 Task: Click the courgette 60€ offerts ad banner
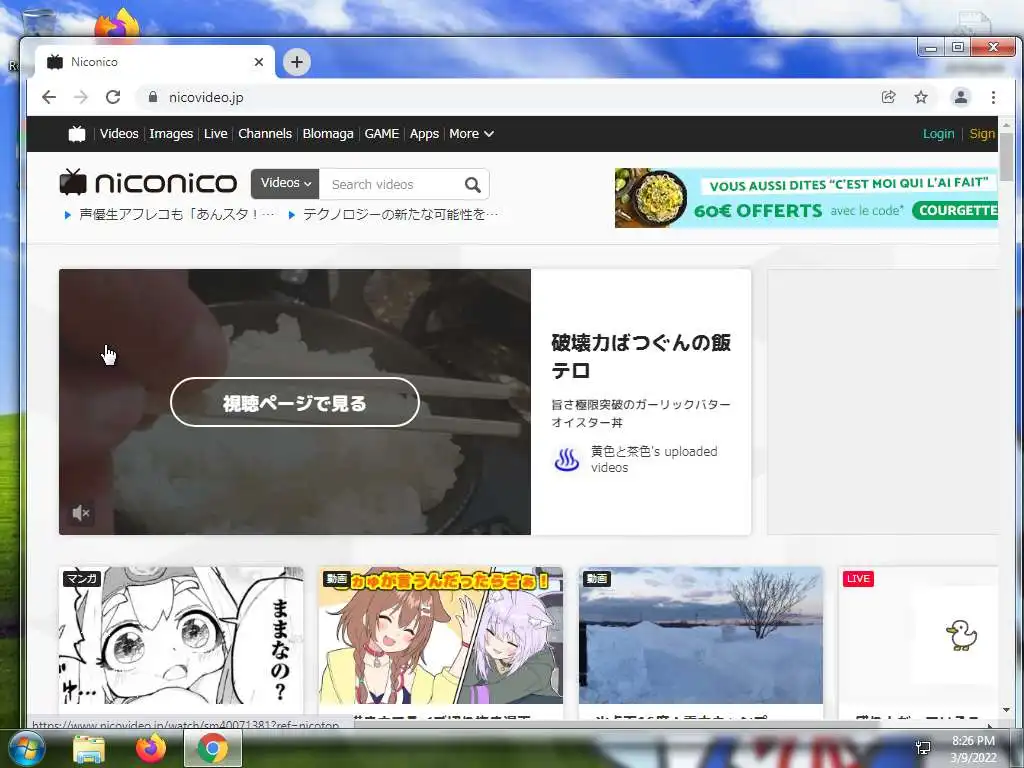tap(806, 198)
